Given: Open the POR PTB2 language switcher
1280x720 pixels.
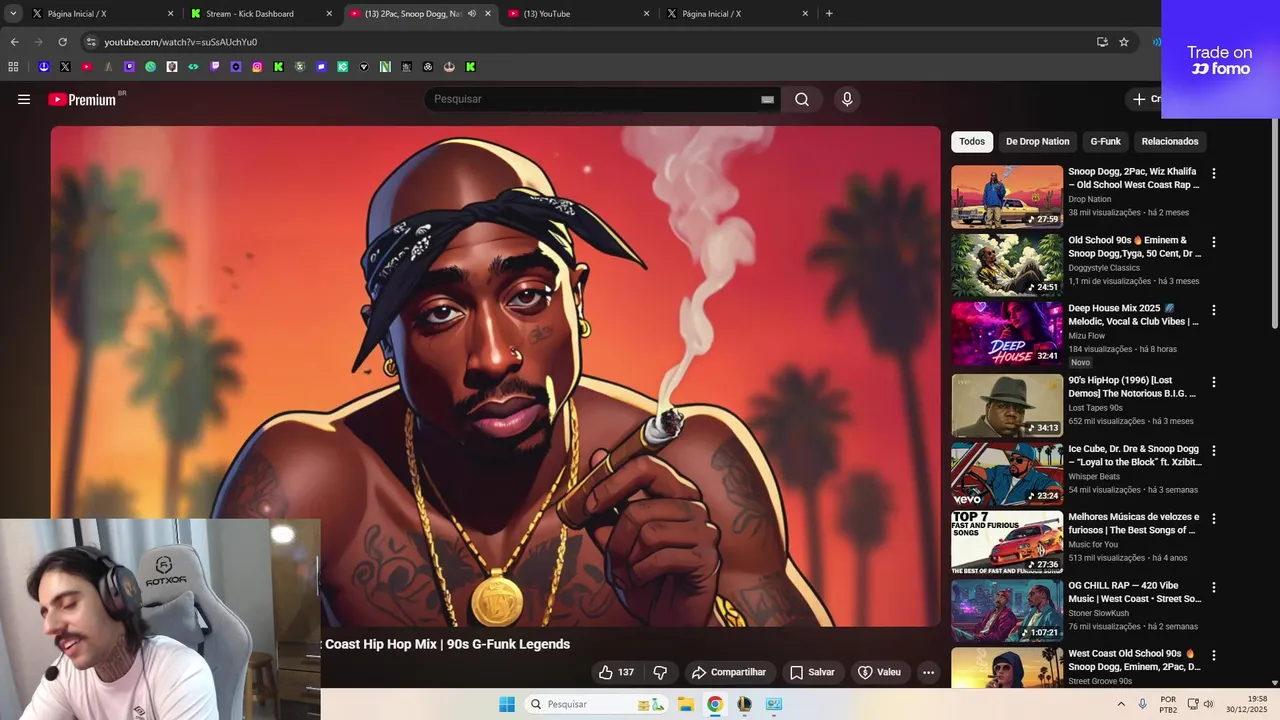Looking at the screenshot, I should point(1168,704).
